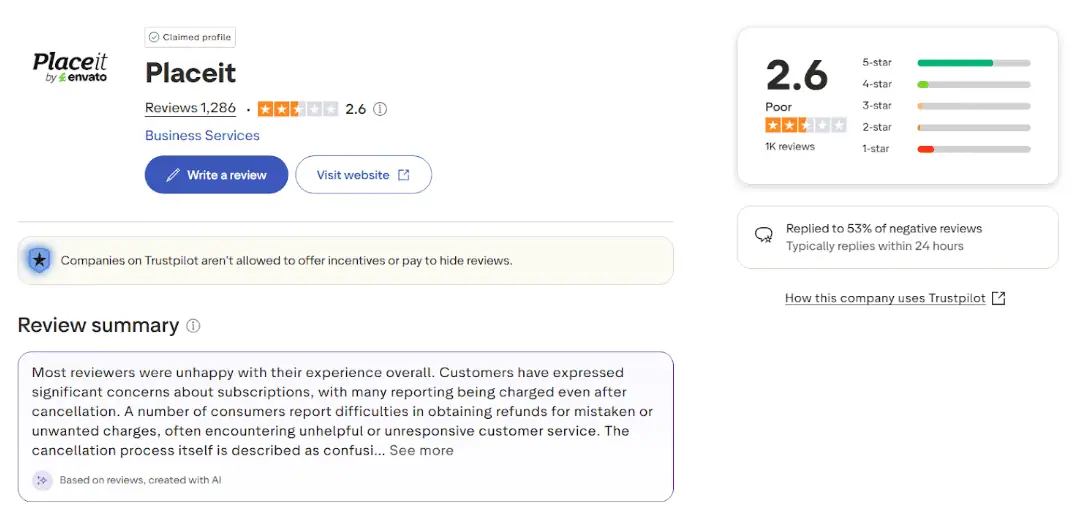Image resolution: width=1088 pixels, height=516 pixels.
Task: Filter reviews by 1-star rating
Action: click(x=945, y=149)
